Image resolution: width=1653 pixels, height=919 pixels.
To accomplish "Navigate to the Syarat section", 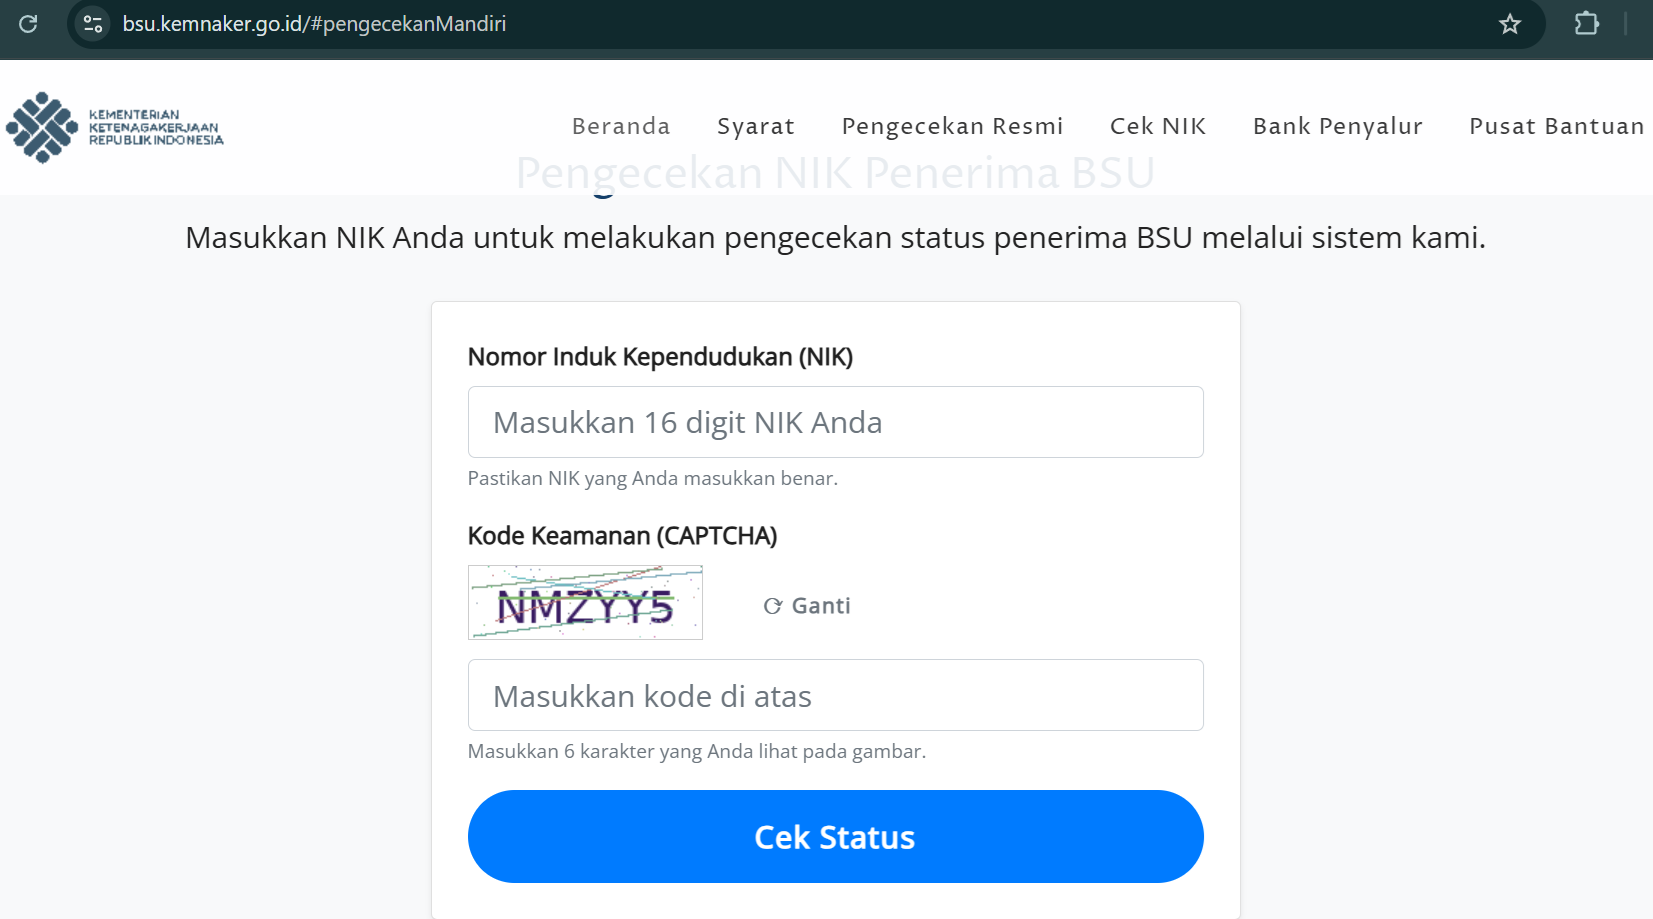I will coord(755,126).
